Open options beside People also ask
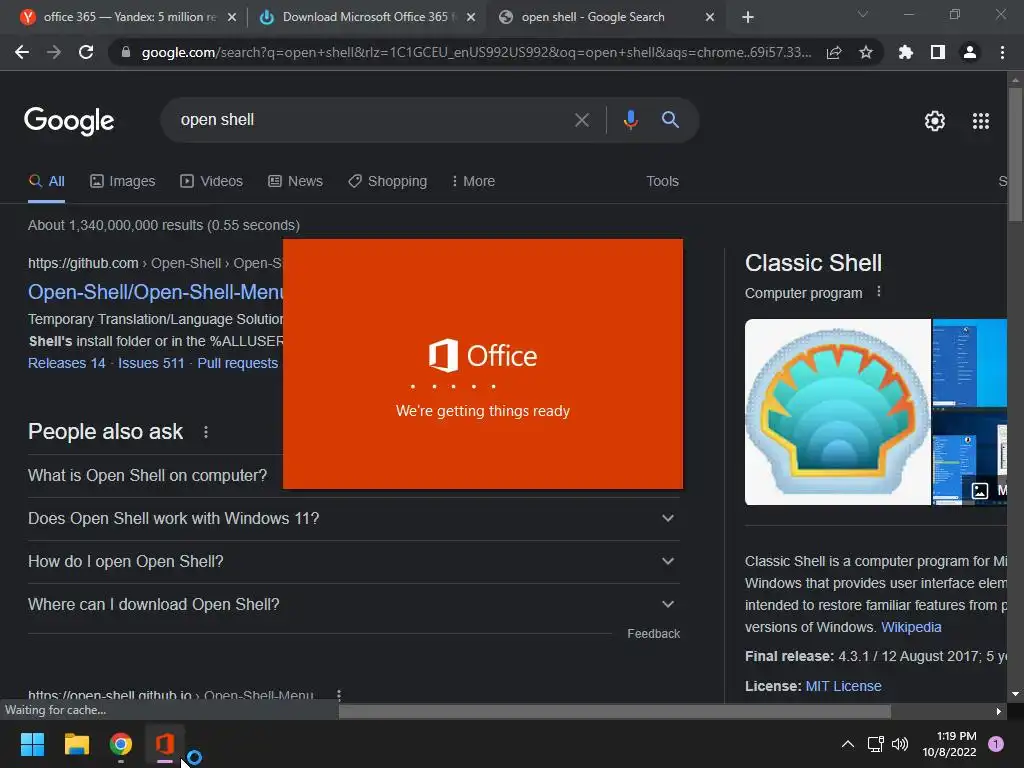 (206, 432)
